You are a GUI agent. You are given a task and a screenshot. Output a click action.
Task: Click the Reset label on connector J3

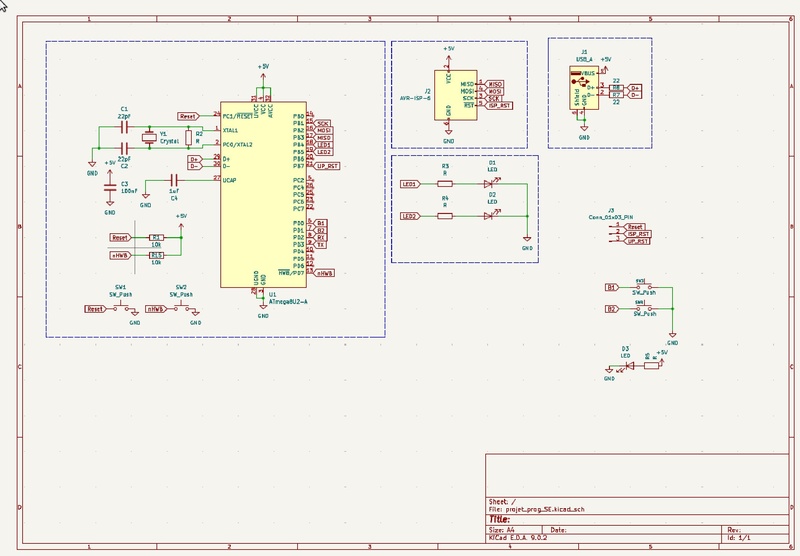pos(635,227)
